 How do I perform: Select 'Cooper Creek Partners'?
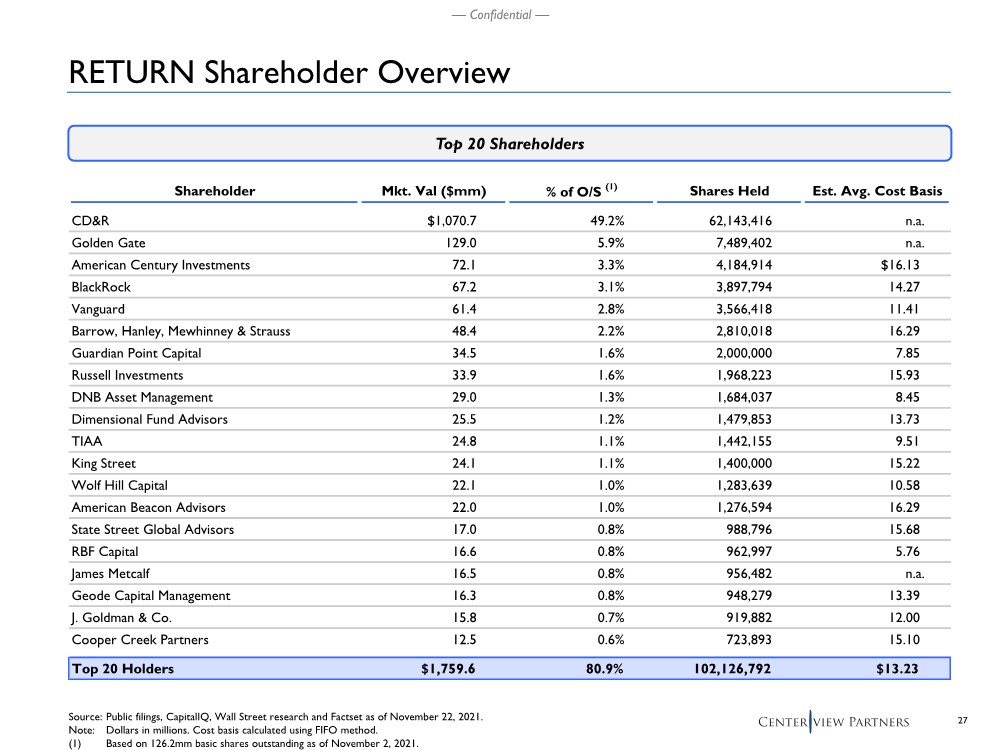coord(140,640)
